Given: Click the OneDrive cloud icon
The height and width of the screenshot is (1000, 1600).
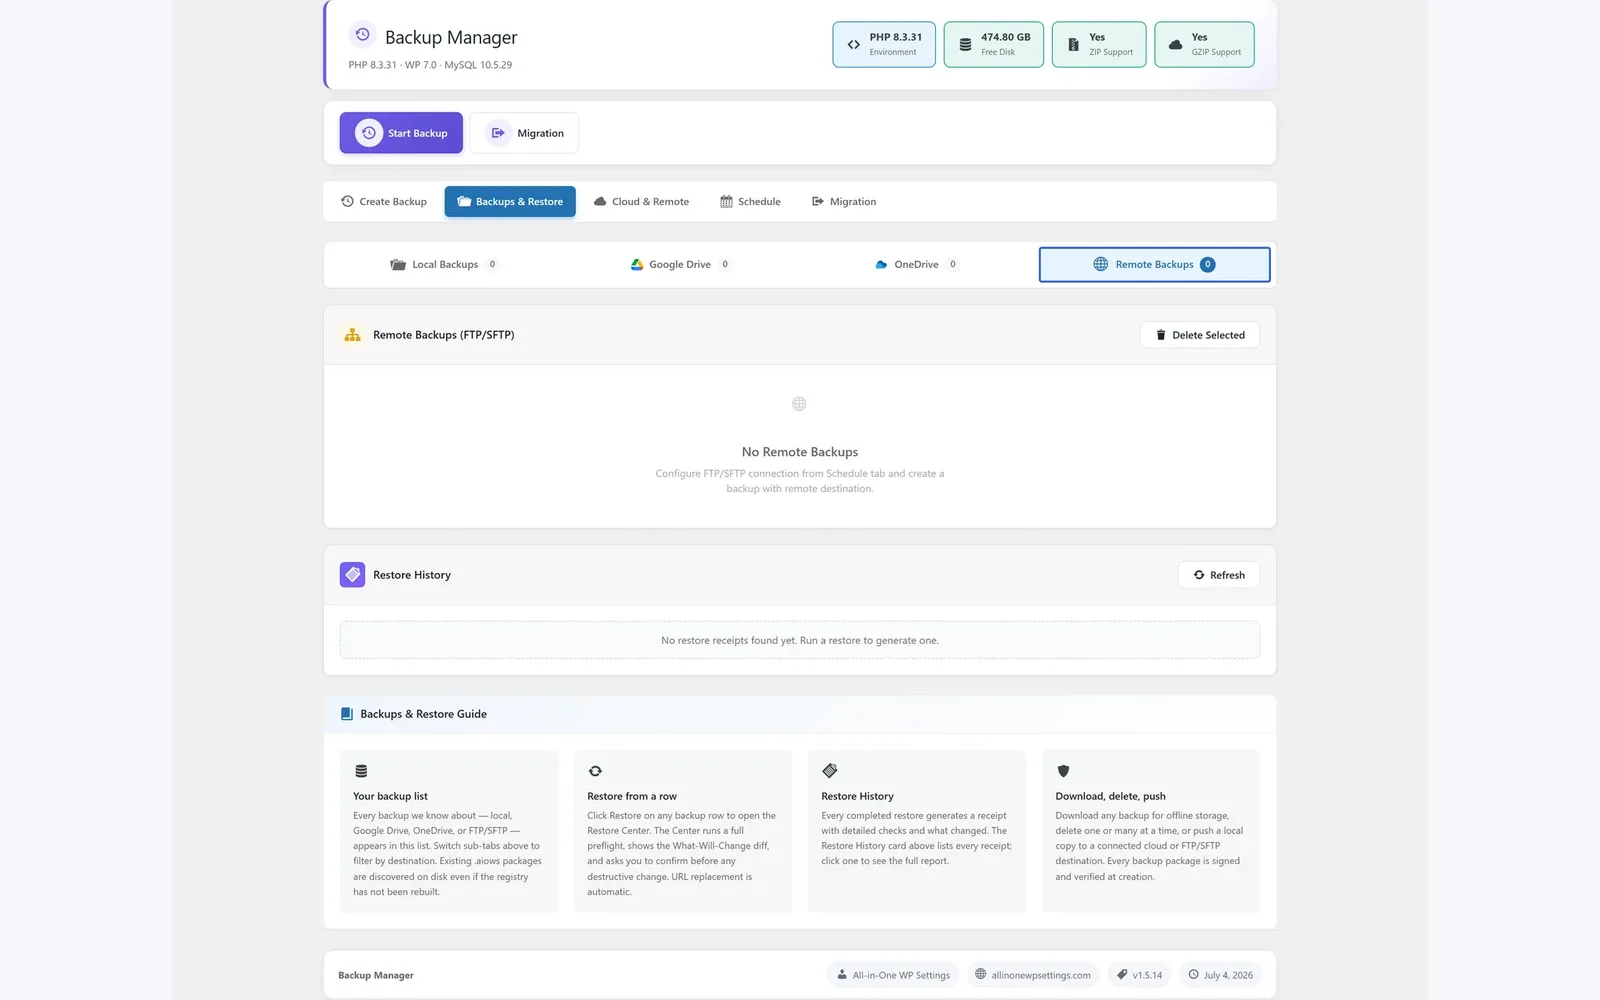Looking at the screenshot, I should [881, 265].
